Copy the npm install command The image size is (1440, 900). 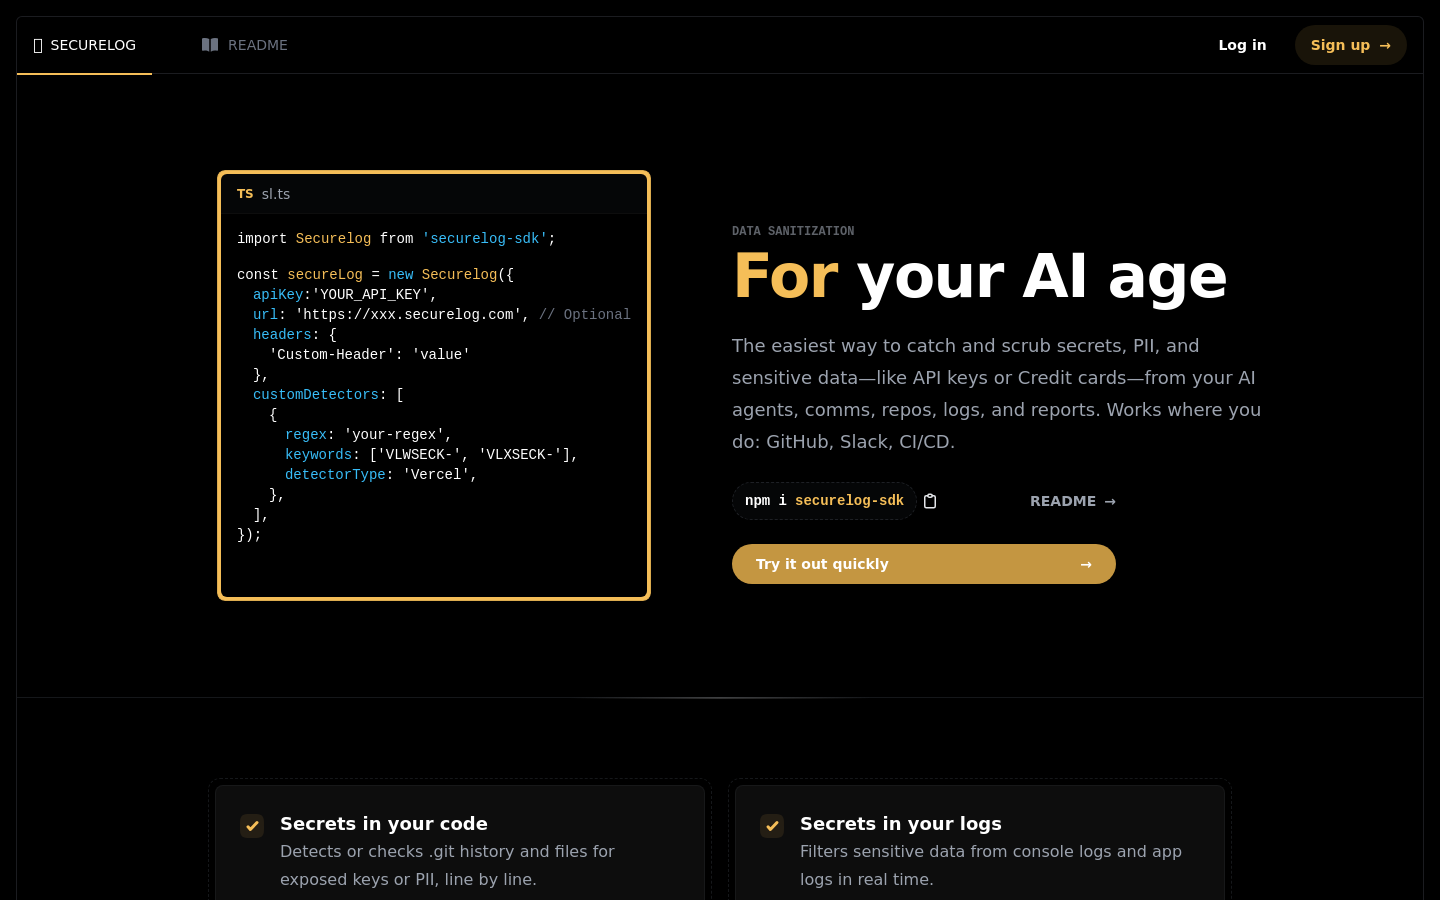click(930, 501)
